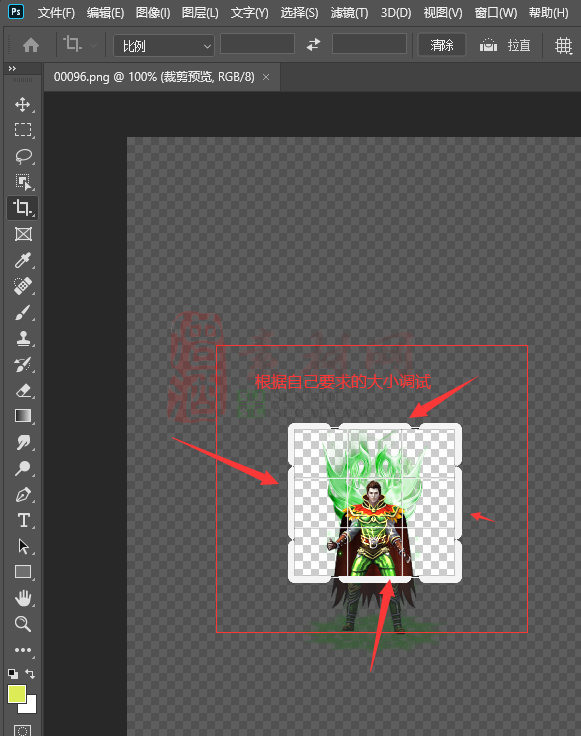Open the 窗口(W) menu
Viewport: 581px width, 736px height.
(x=496, y=13)
